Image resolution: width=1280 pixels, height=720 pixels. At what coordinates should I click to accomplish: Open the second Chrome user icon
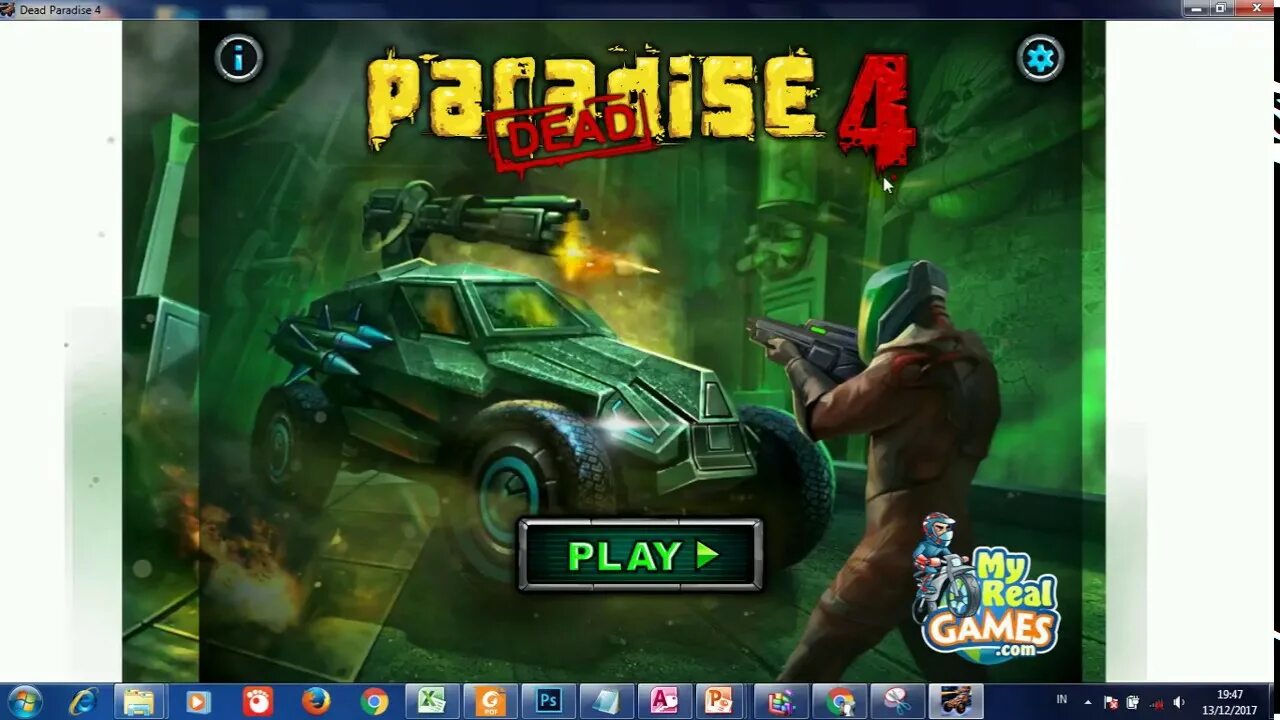pos(840,701)
